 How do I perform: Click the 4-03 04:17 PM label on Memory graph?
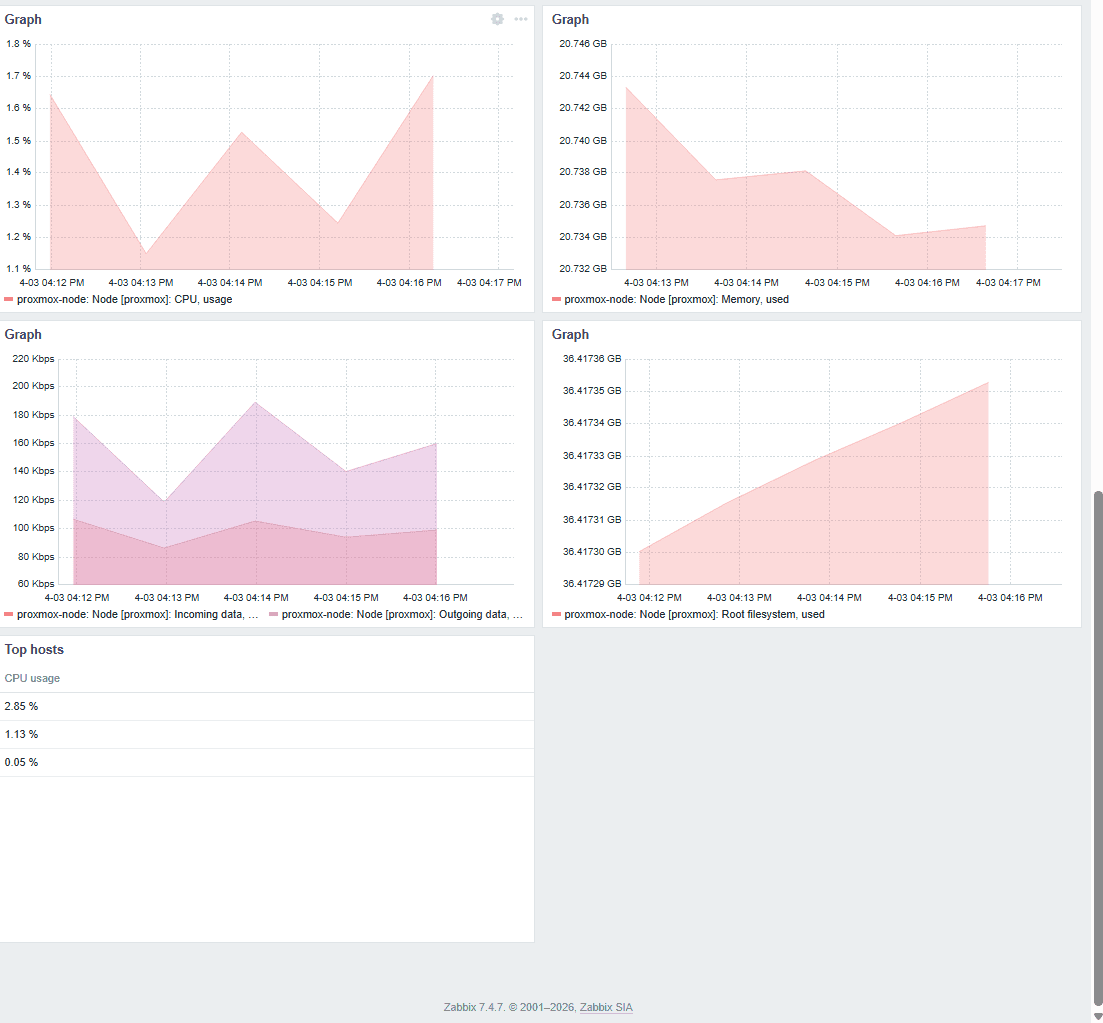[1008, 283]
